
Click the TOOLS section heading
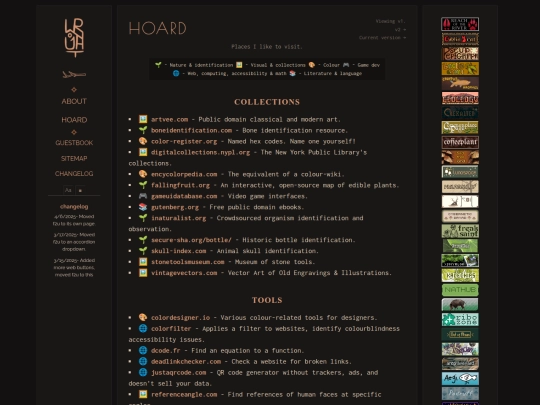[x=267, y=300]
